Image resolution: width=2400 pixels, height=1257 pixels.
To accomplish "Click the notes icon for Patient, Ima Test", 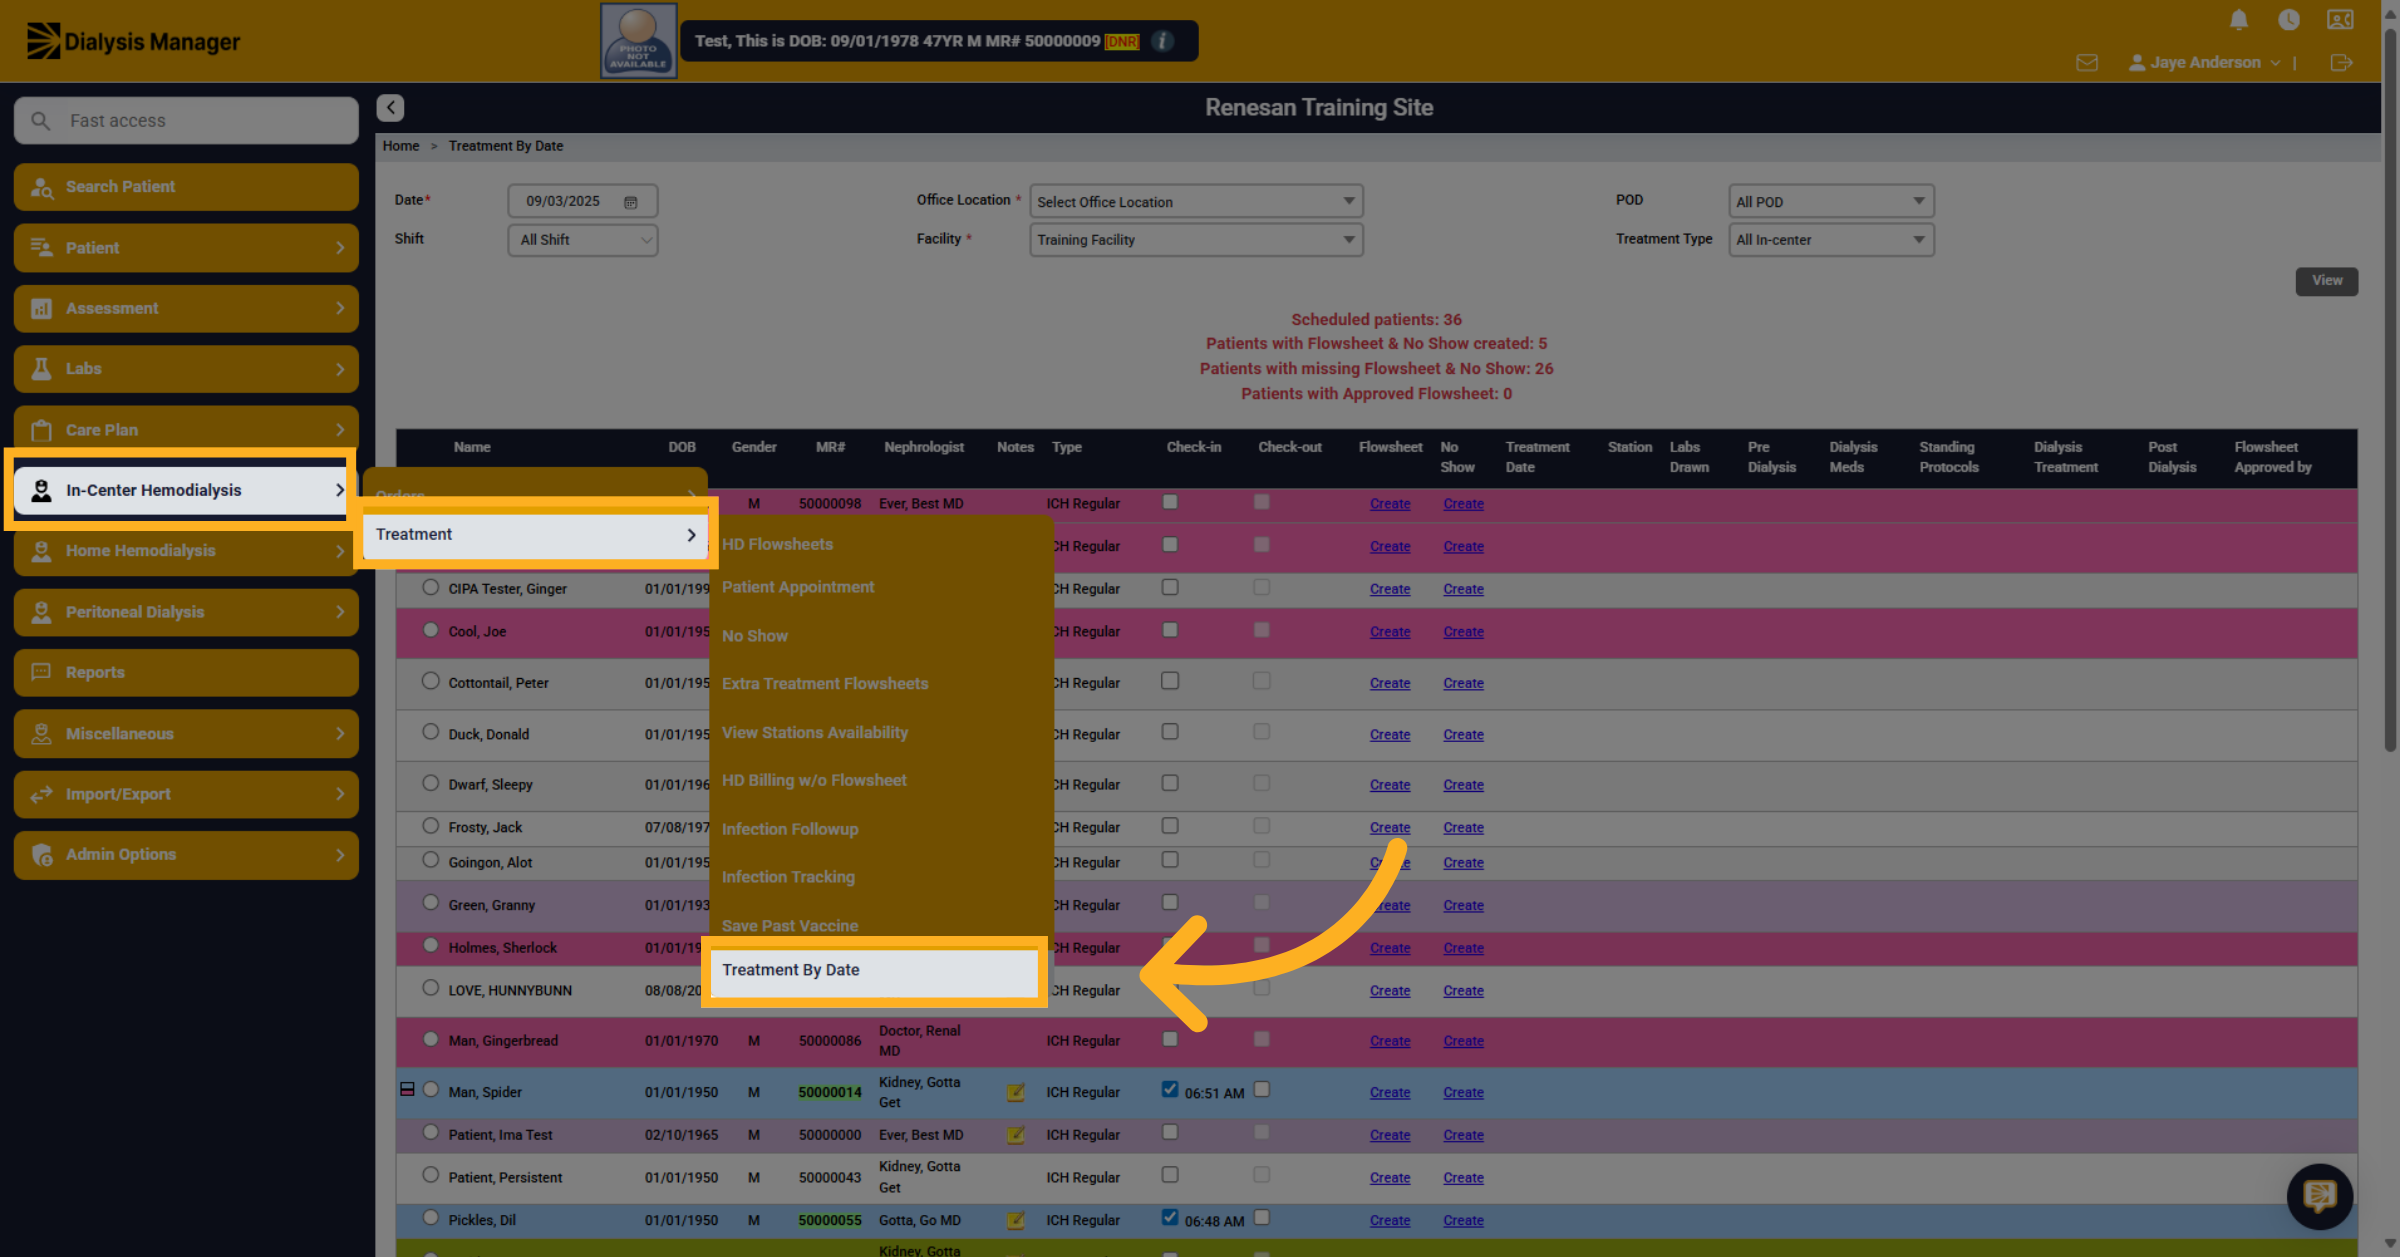I will coord(1015,1135).
